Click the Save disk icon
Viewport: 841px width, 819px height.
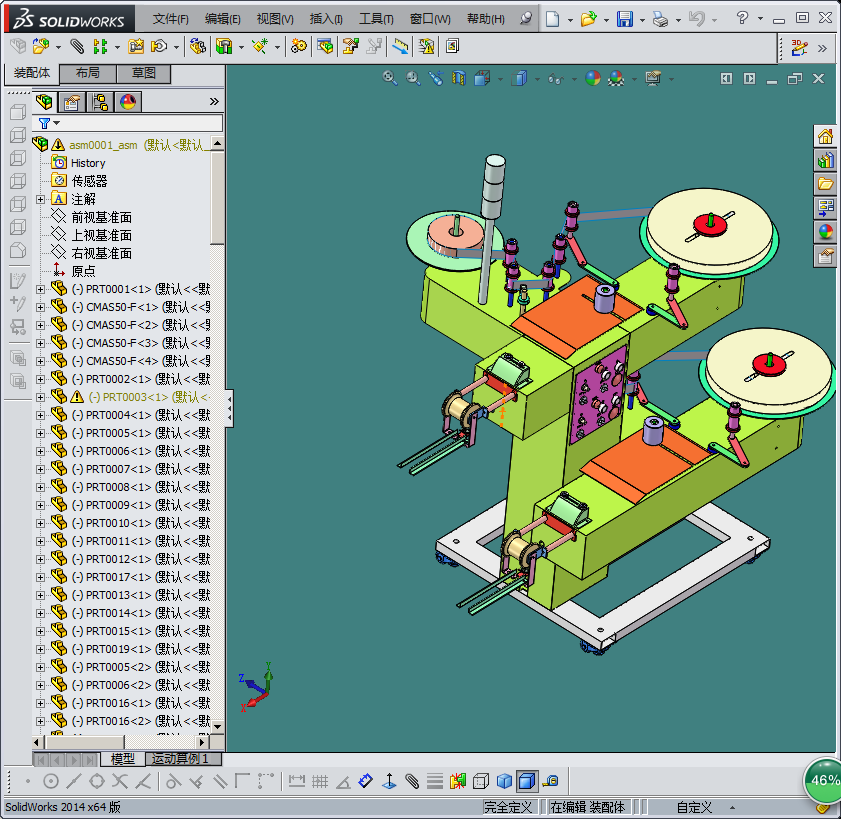pos(624,19)
